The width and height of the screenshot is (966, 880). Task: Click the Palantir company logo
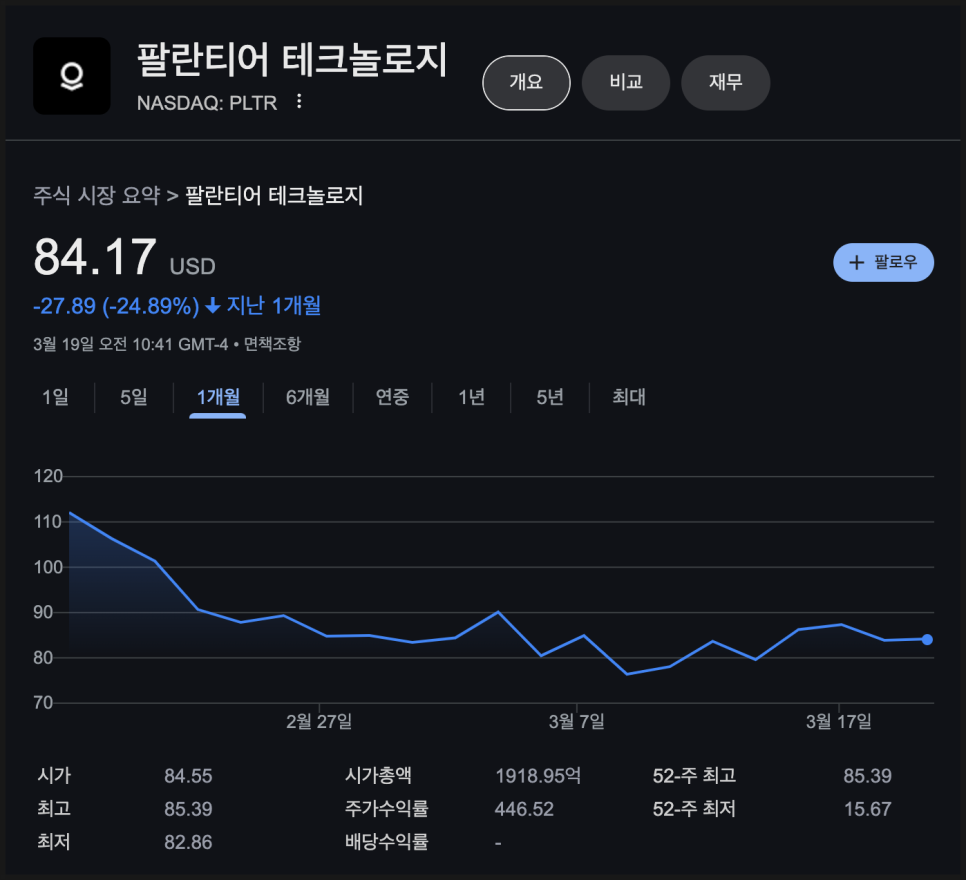tap(71, 76)
